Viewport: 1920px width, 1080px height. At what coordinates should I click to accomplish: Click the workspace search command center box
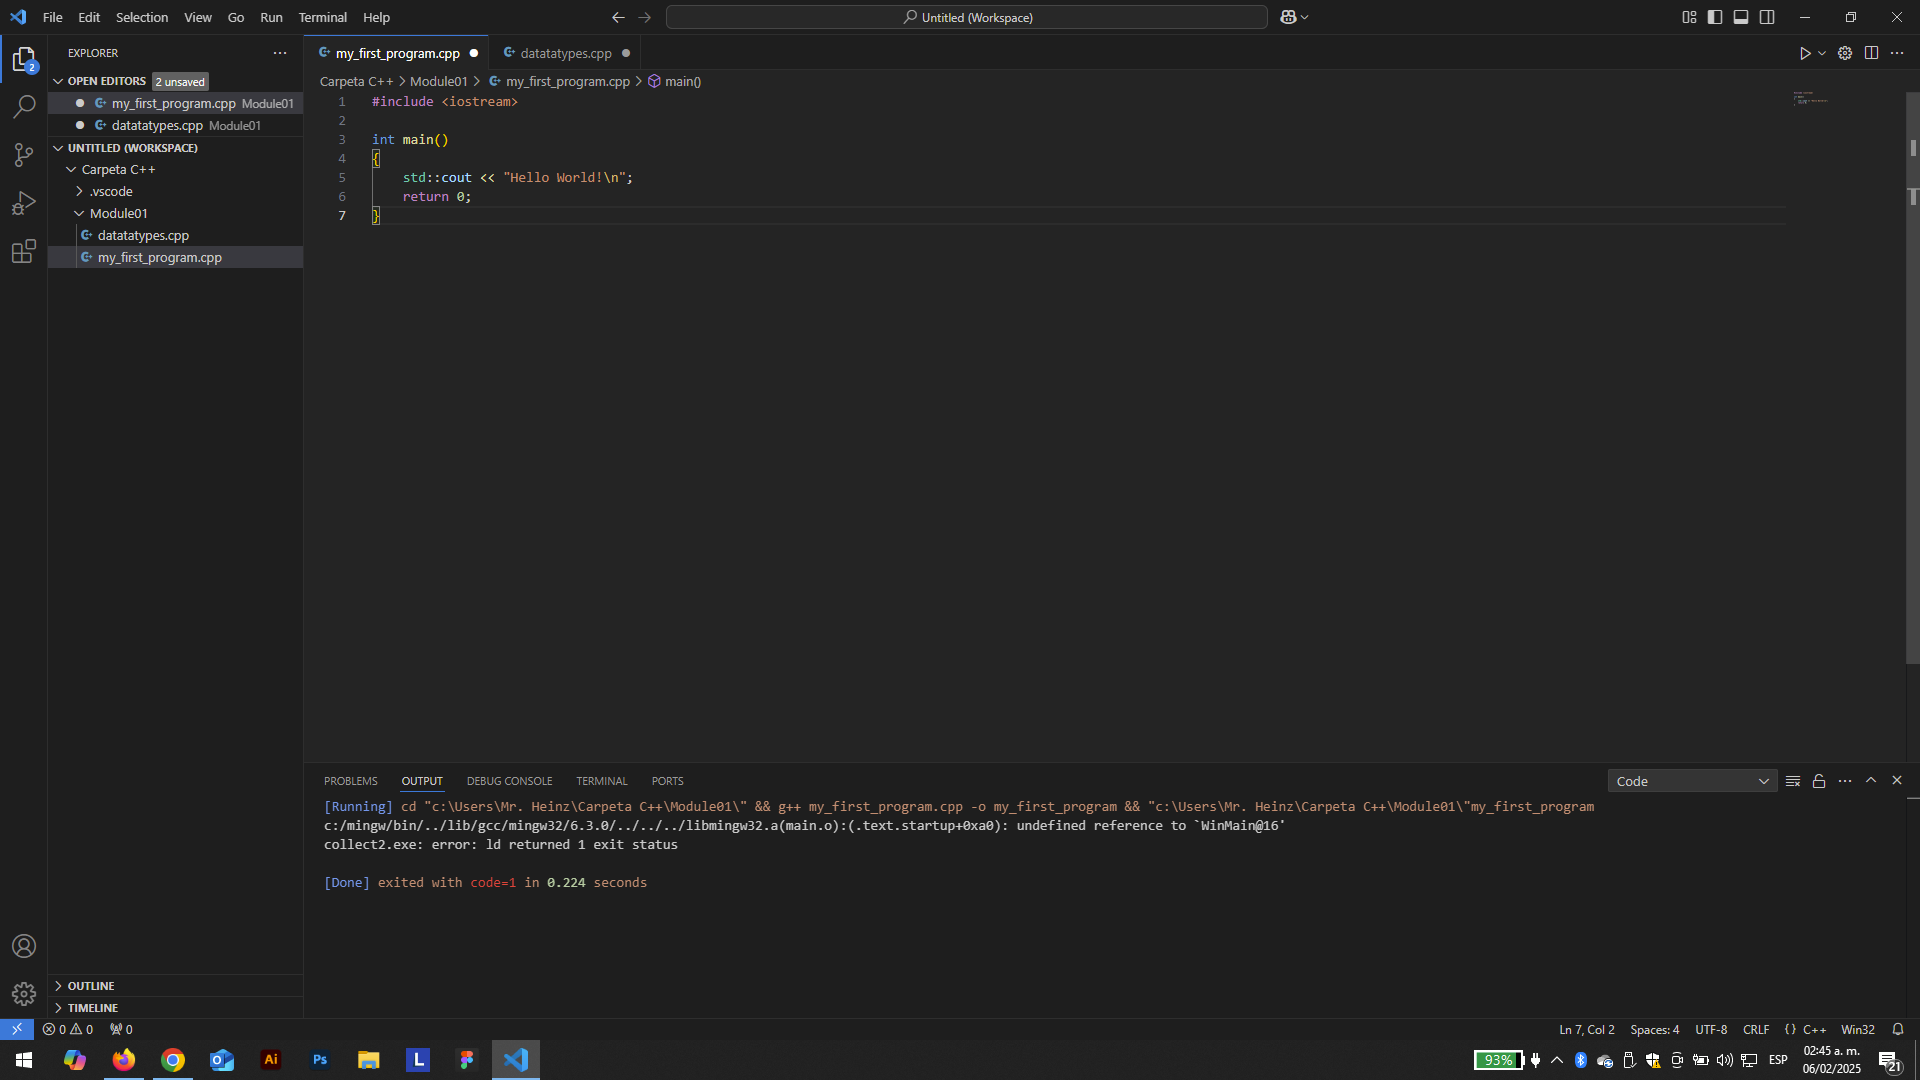967,17
